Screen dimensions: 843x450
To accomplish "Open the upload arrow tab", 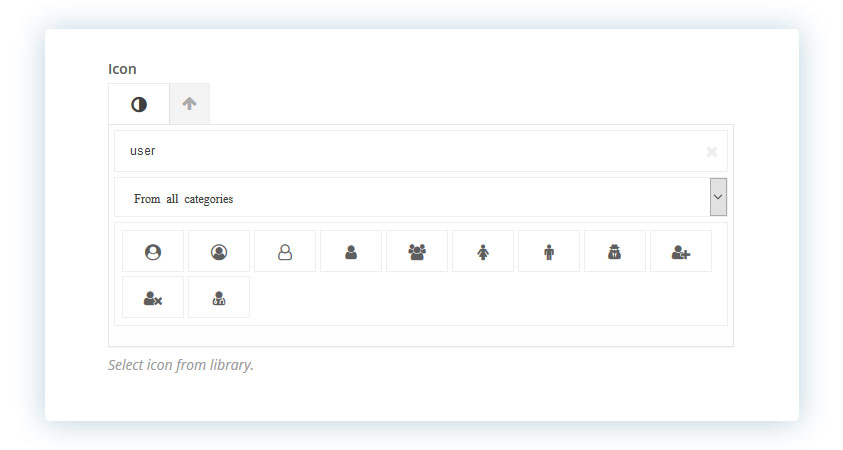I will click(x=189, y=104).
